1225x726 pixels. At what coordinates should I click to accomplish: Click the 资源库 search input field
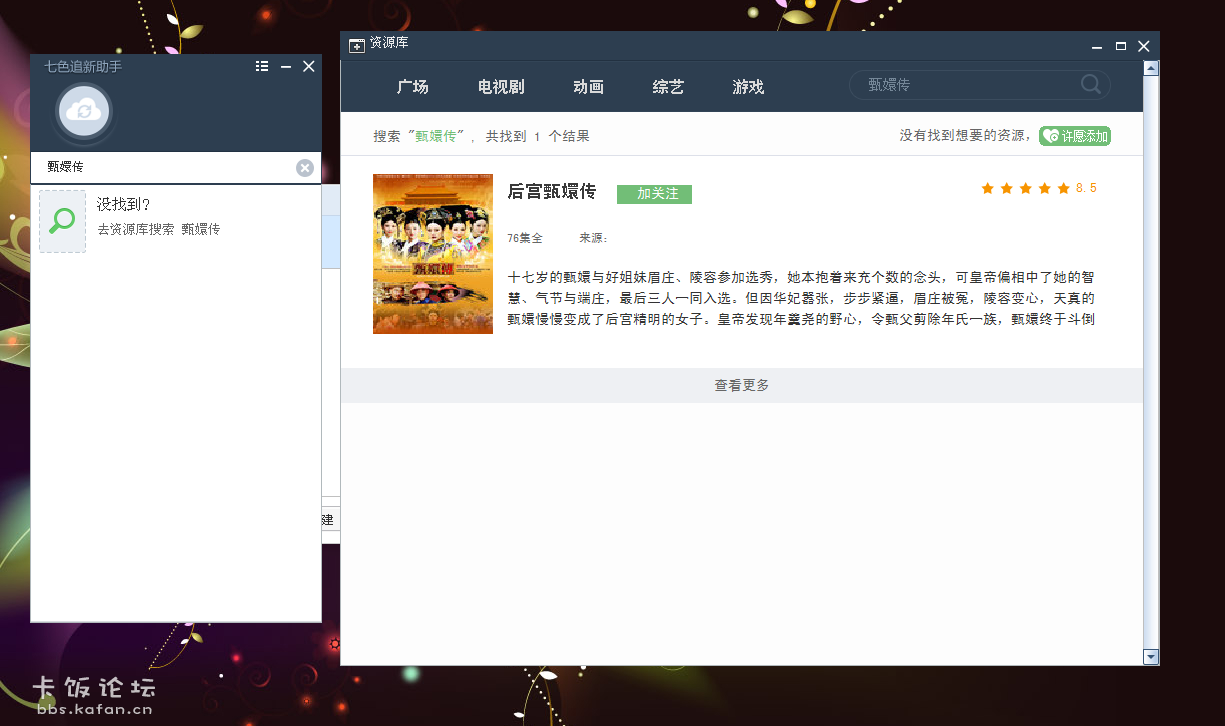tap(965, 85)
